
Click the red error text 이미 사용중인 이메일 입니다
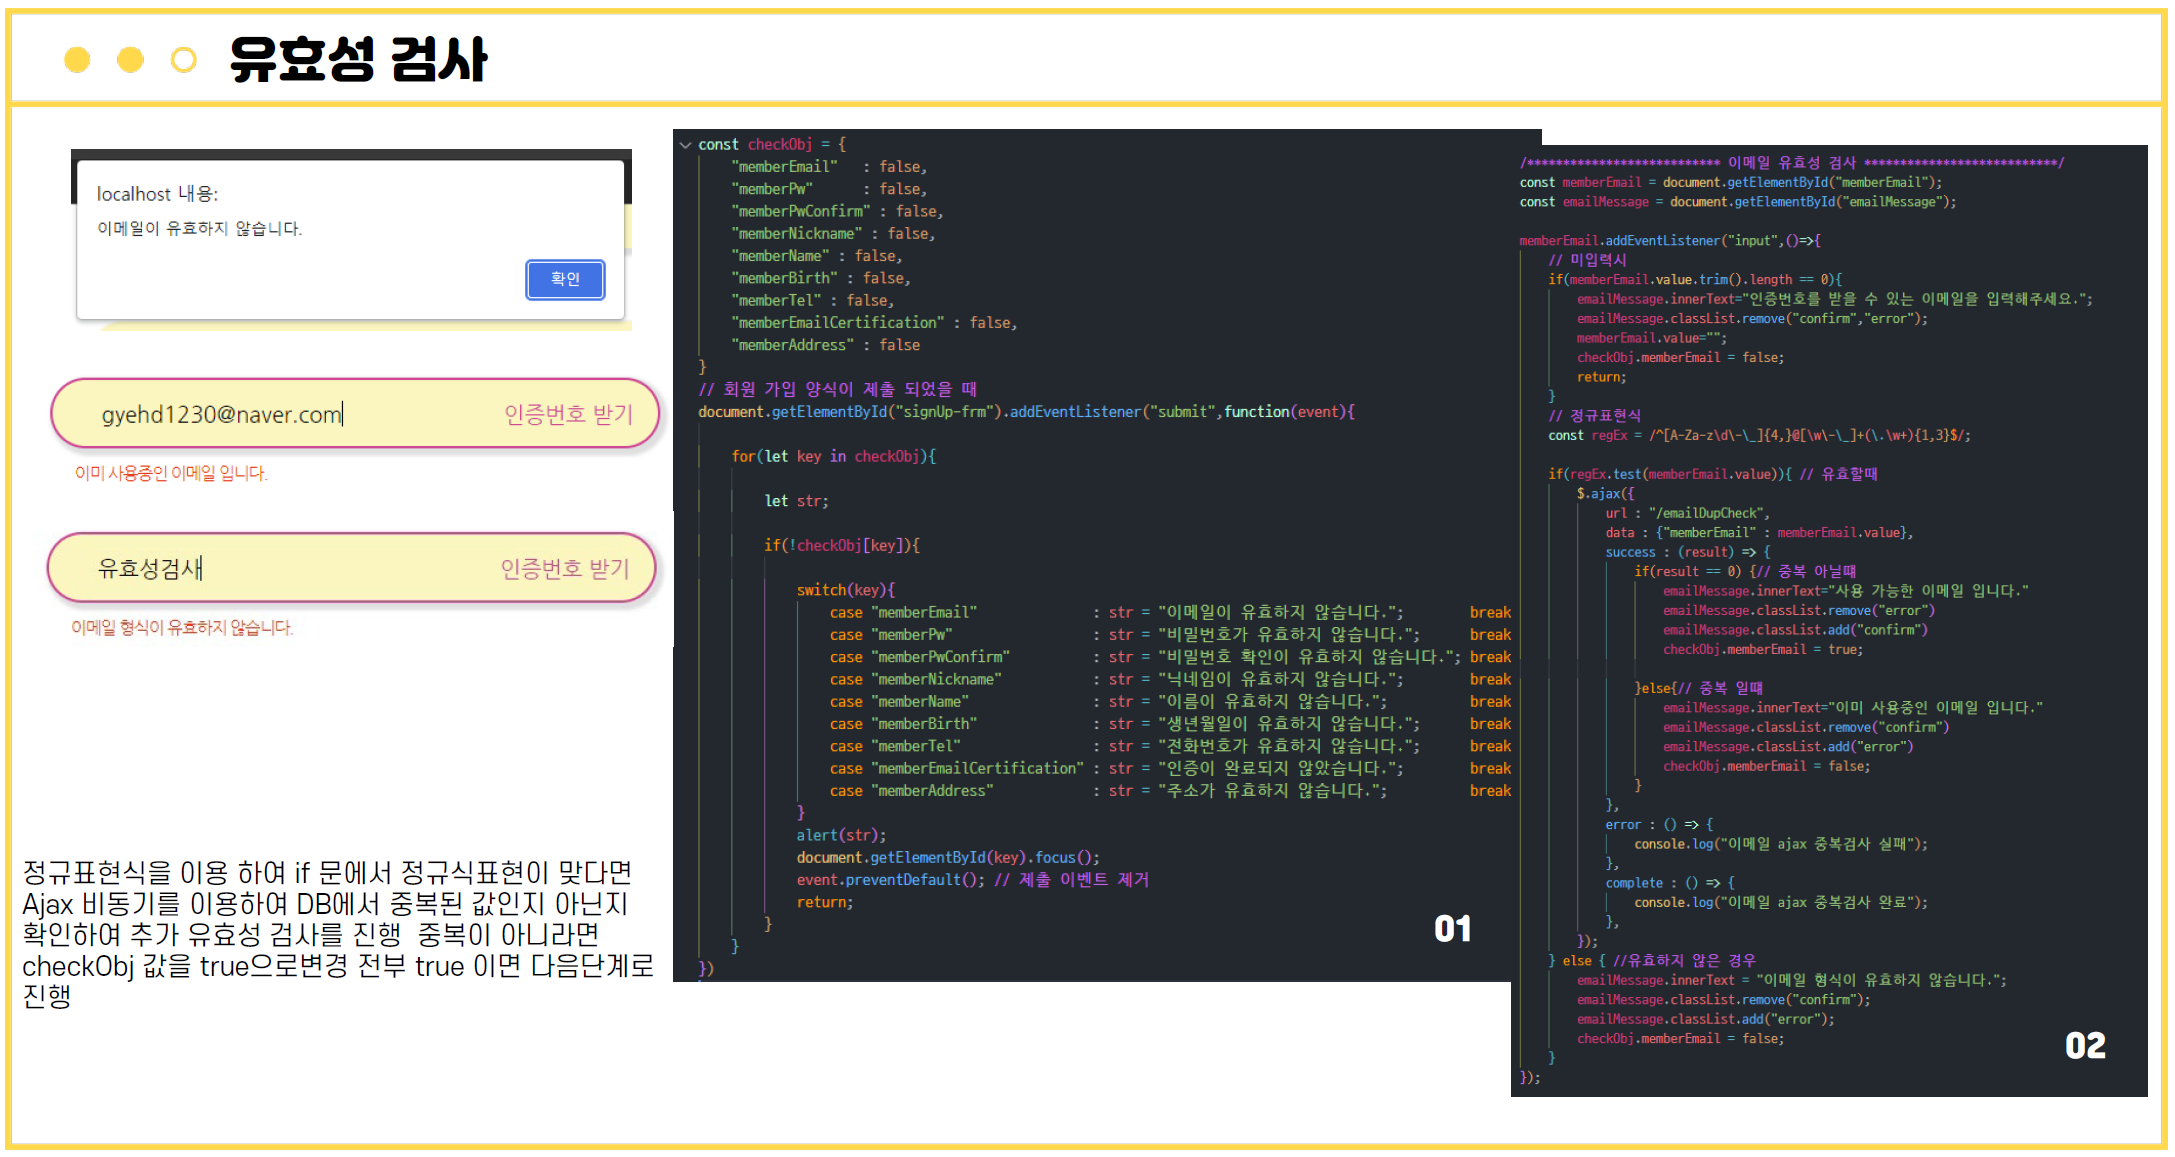point(172,473)
